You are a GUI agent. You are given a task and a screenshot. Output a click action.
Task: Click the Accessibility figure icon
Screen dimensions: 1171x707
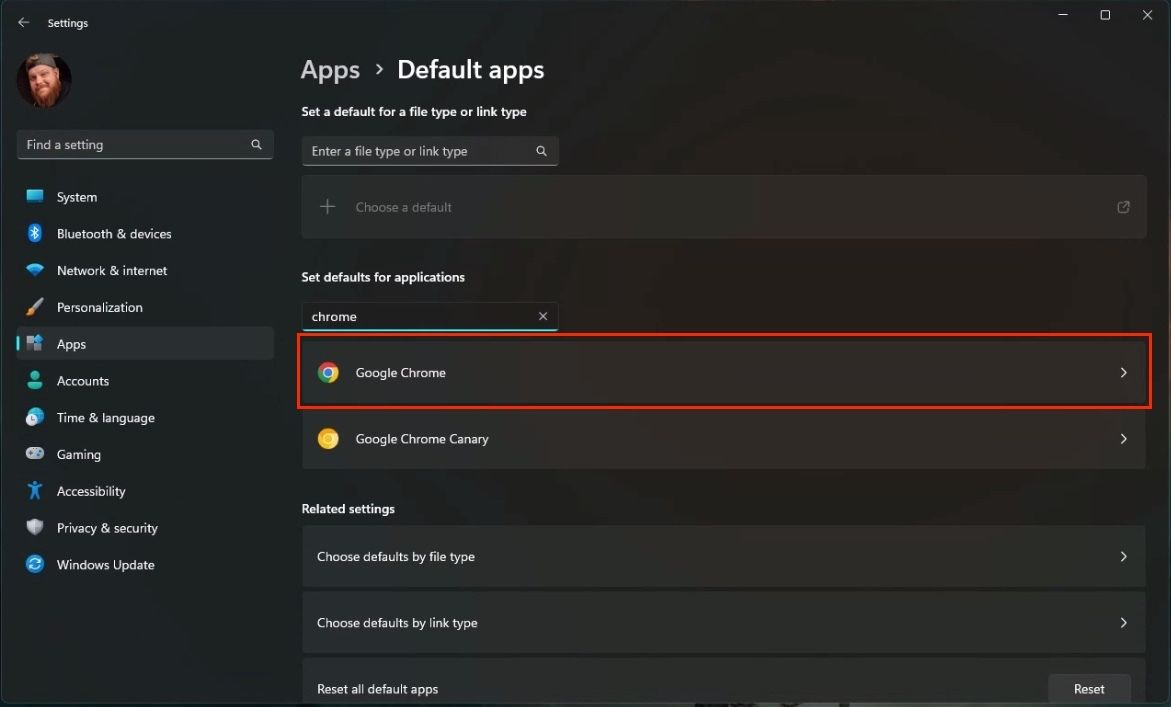coord(34,490)
